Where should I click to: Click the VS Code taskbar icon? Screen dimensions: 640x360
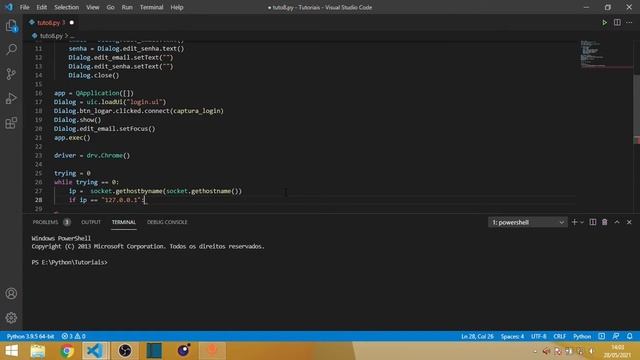coord(95,351)
